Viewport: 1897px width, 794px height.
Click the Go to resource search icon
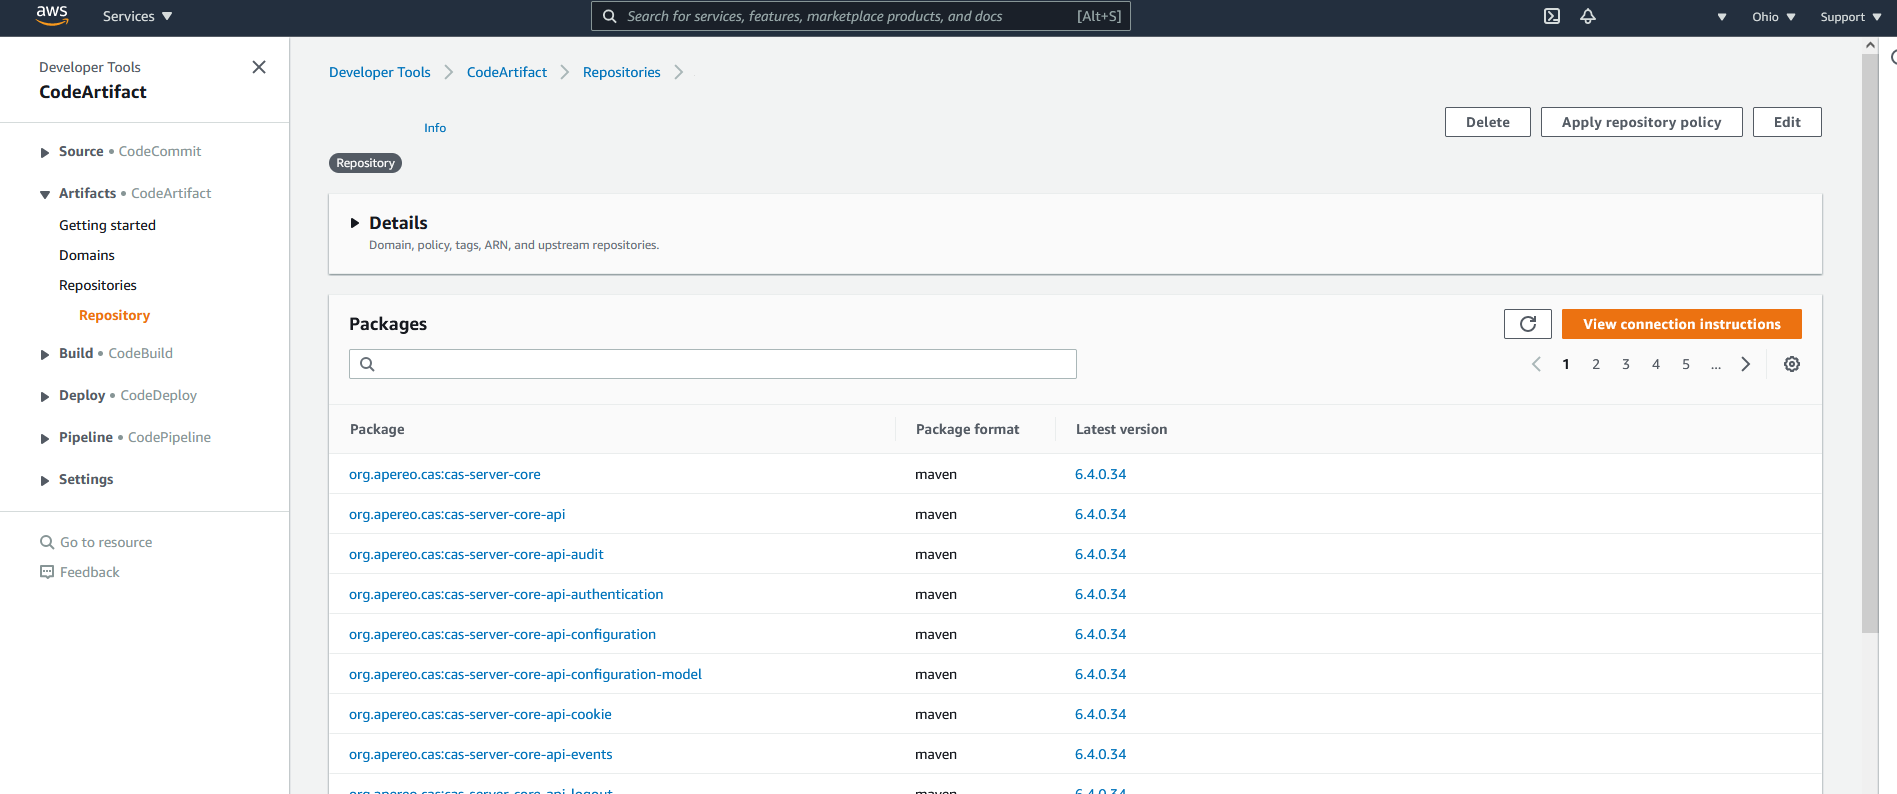[x=46, y=542]
